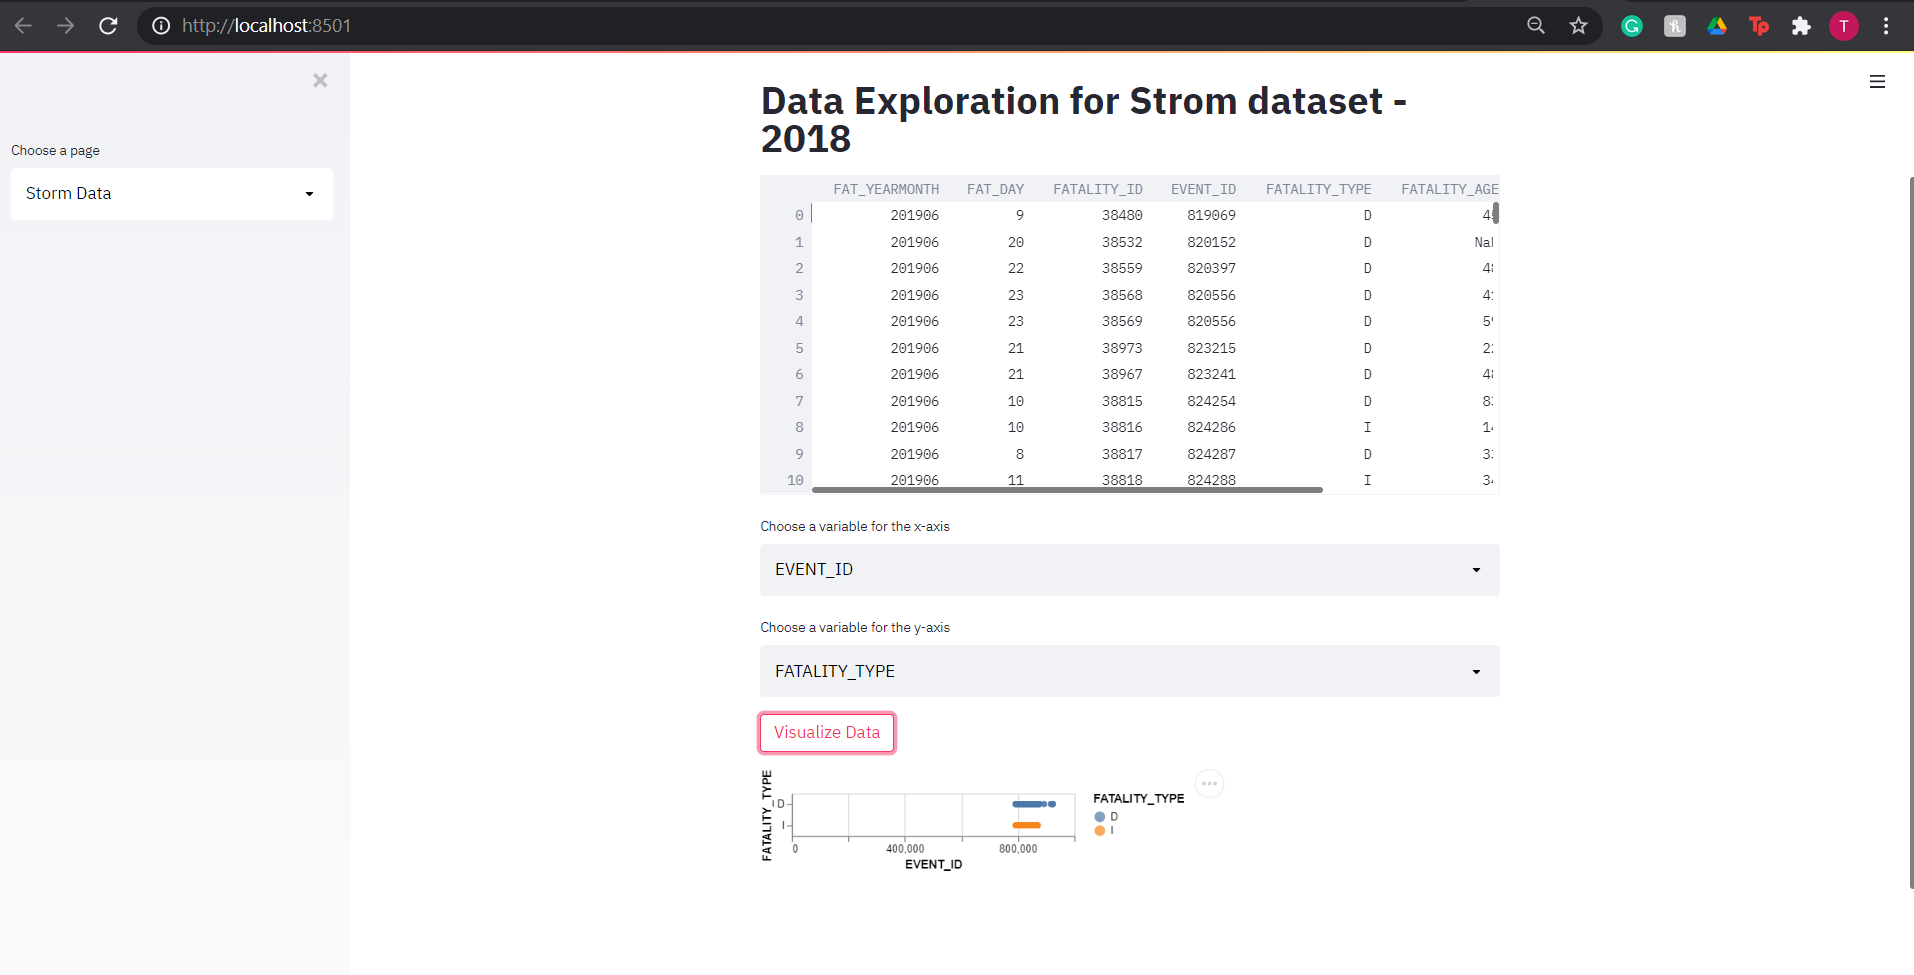
Task: Open Google Drive from the toolbar
Action: click(x=1716, y=26)
